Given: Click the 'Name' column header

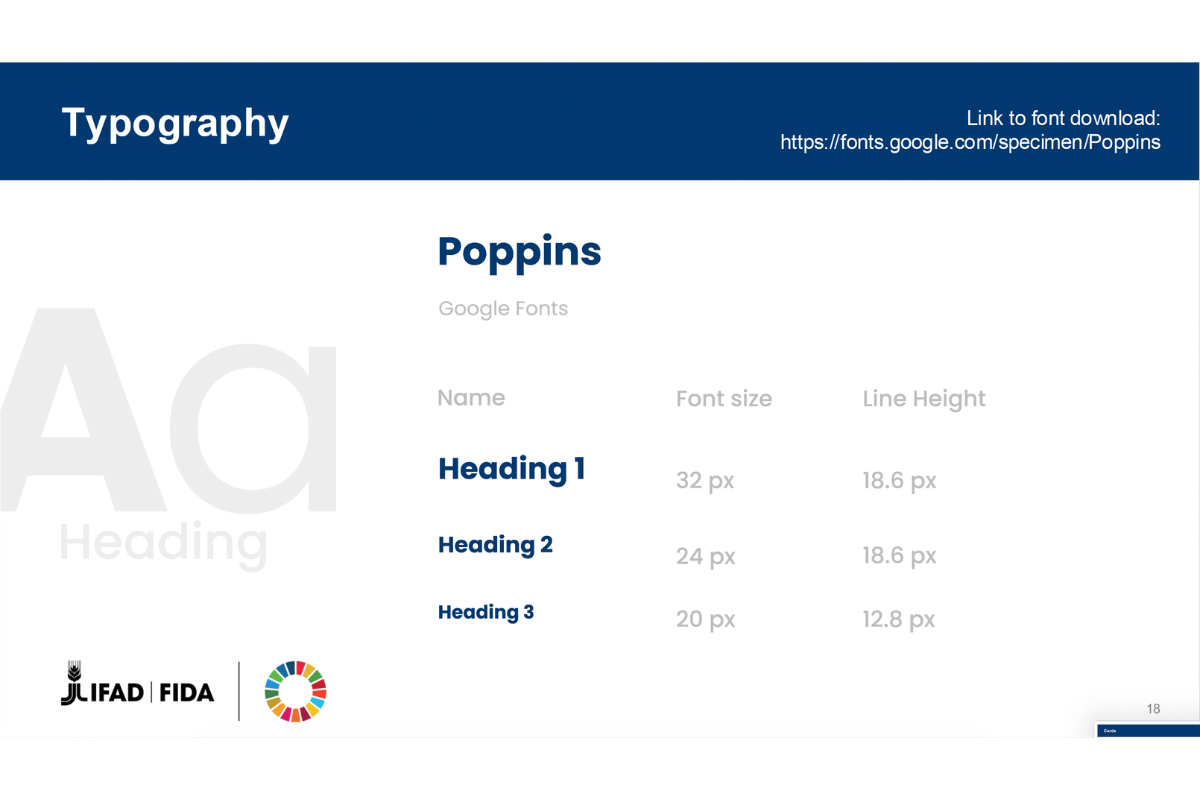Looking at the screenshot, I should tap(471, 398).
